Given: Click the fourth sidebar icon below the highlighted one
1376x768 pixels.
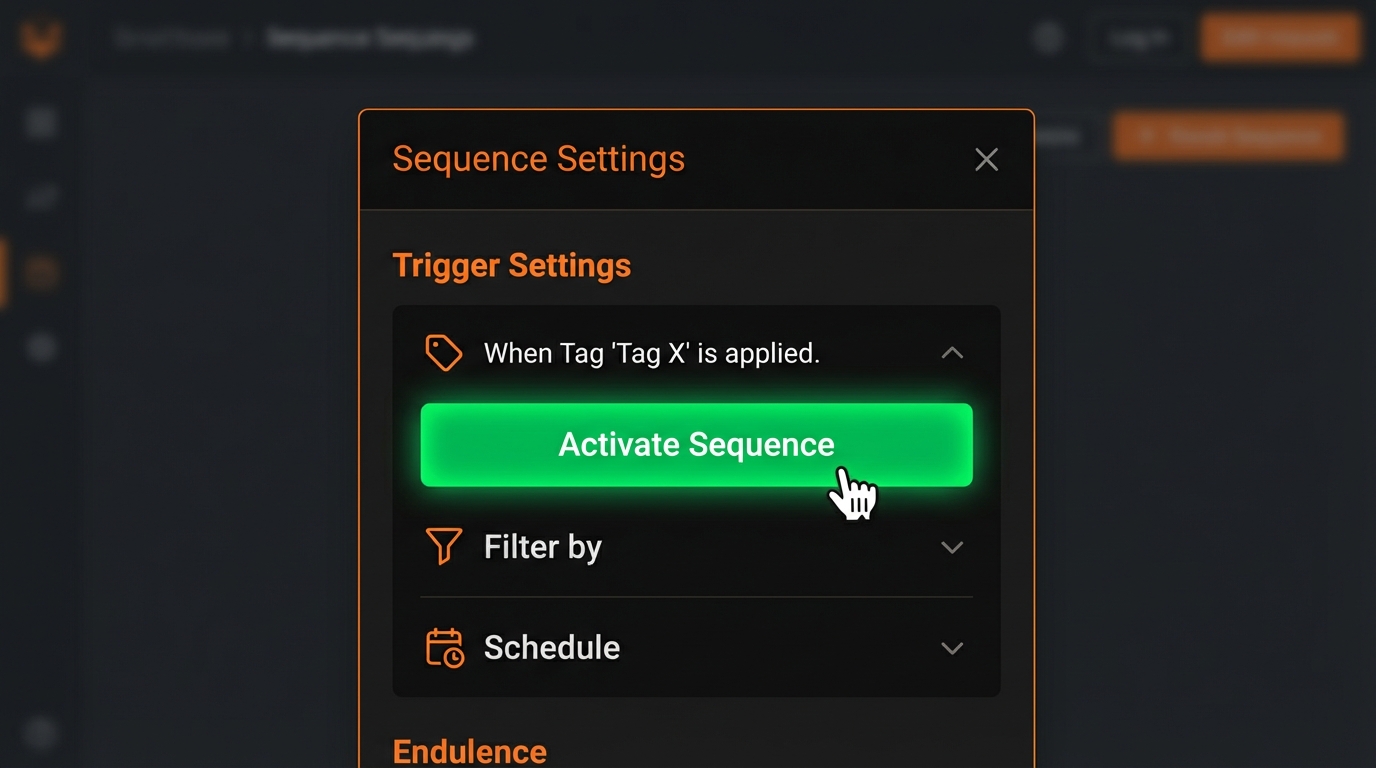Looking at the screenshot, I should pos(40,347).
